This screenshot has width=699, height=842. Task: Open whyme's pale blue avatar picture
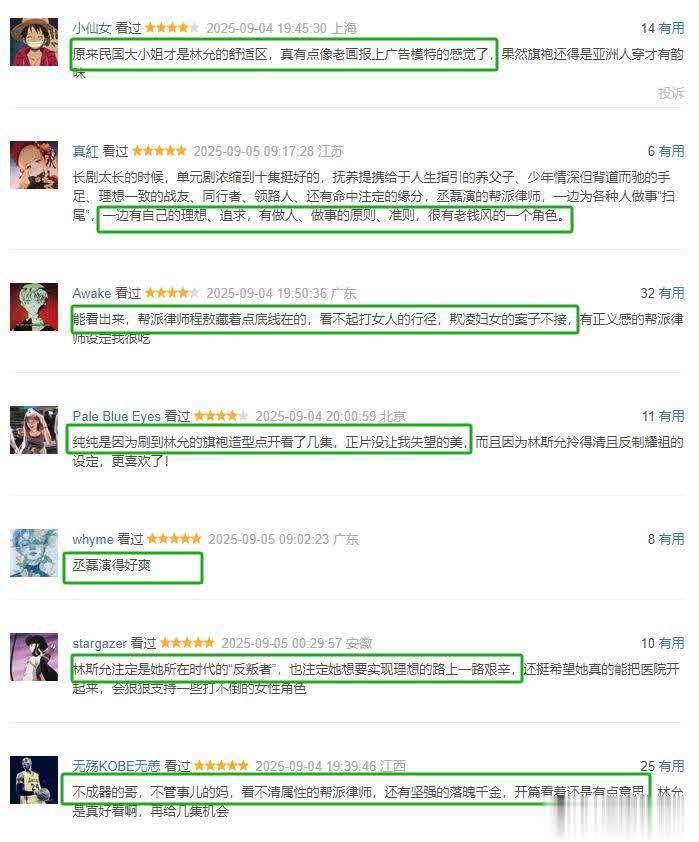point(34,553)
